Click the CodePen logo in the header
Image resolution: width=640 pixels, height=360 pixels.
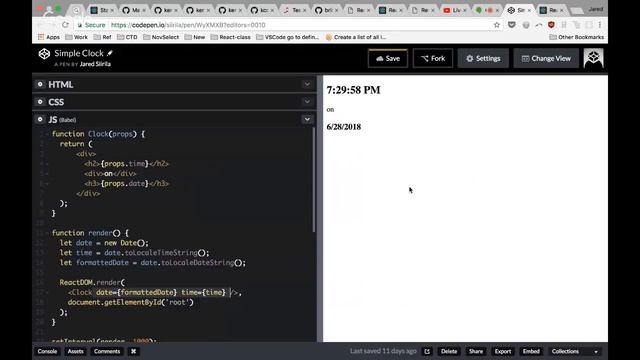tap(44, 54)
